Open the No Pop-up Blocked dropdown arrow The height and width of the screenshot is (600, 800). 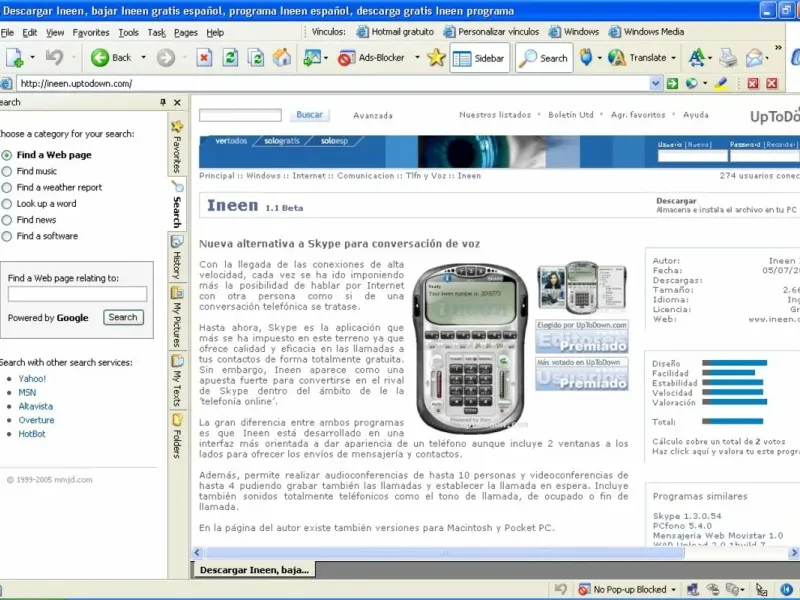[x=673, y=590]
